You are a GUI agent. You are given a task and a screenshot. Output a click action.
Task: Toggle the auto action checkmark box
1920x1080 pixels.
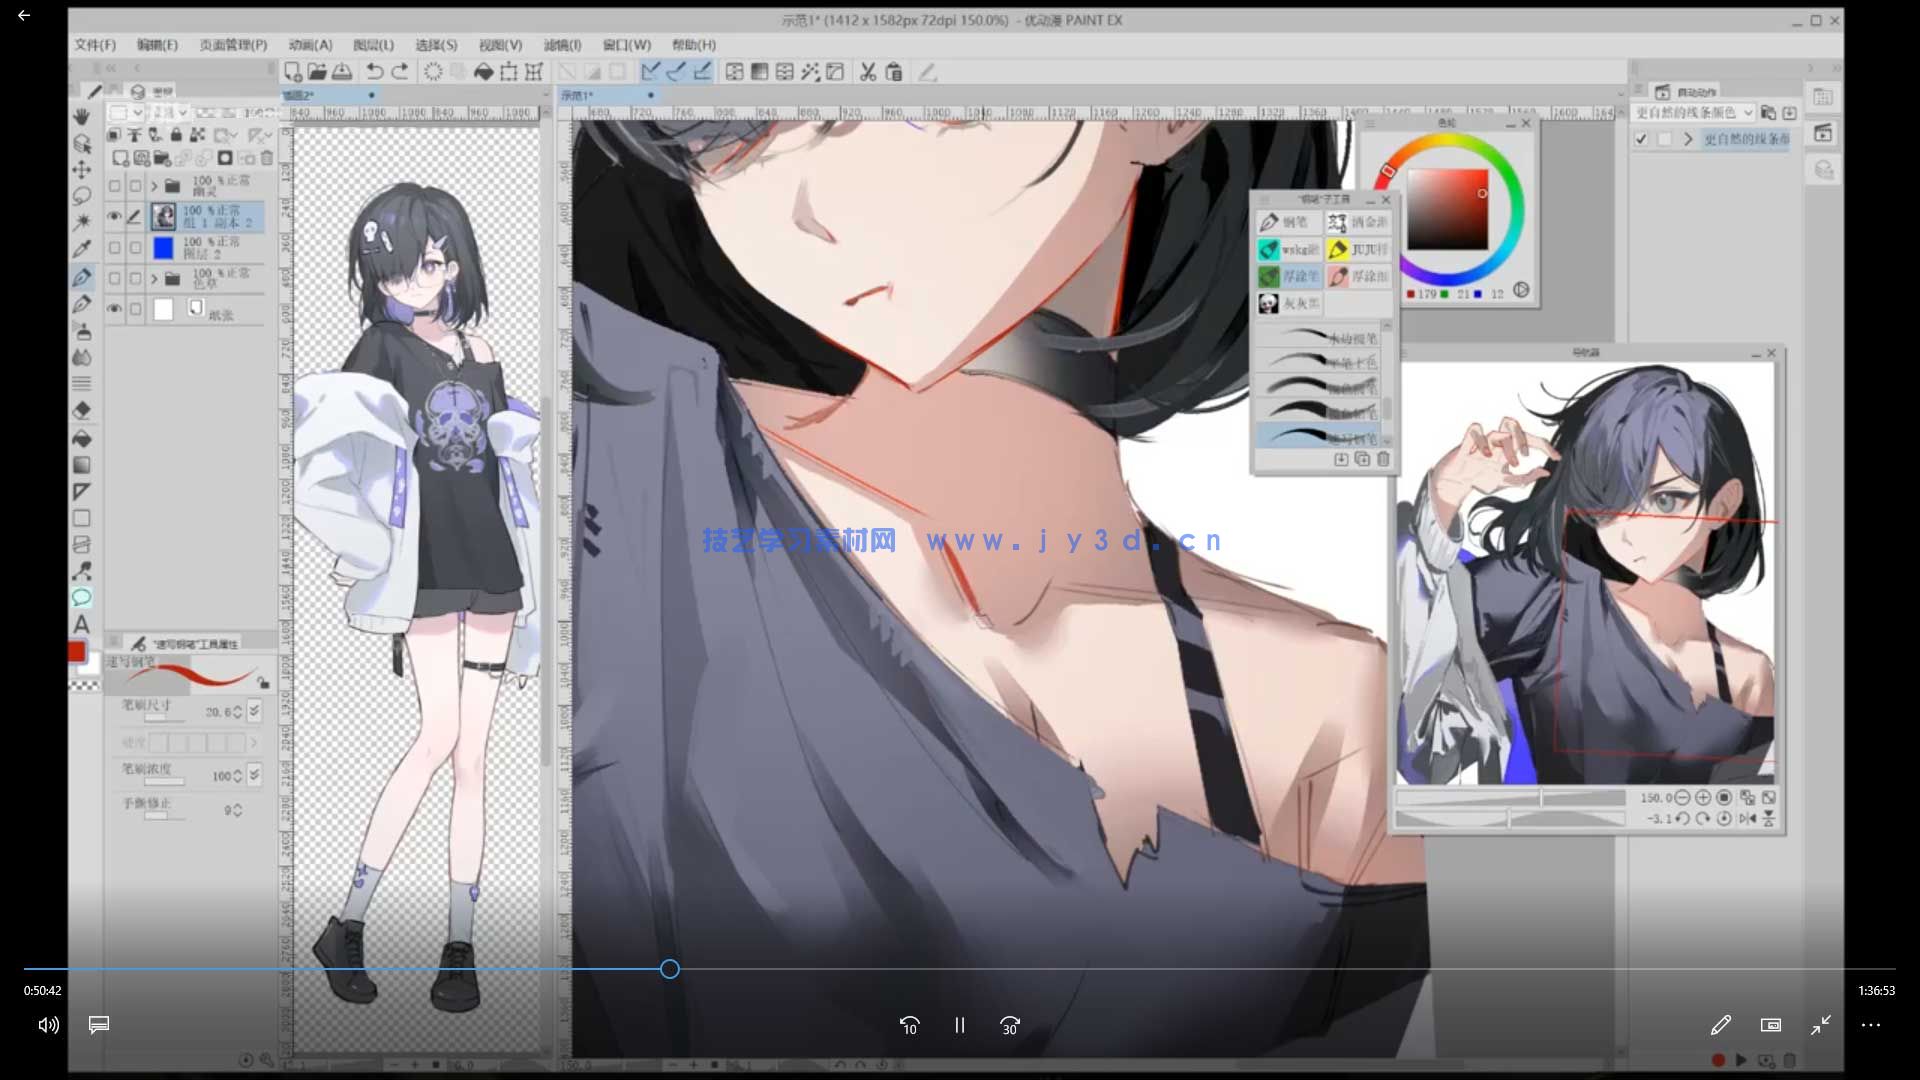[x=1641, y=139]
